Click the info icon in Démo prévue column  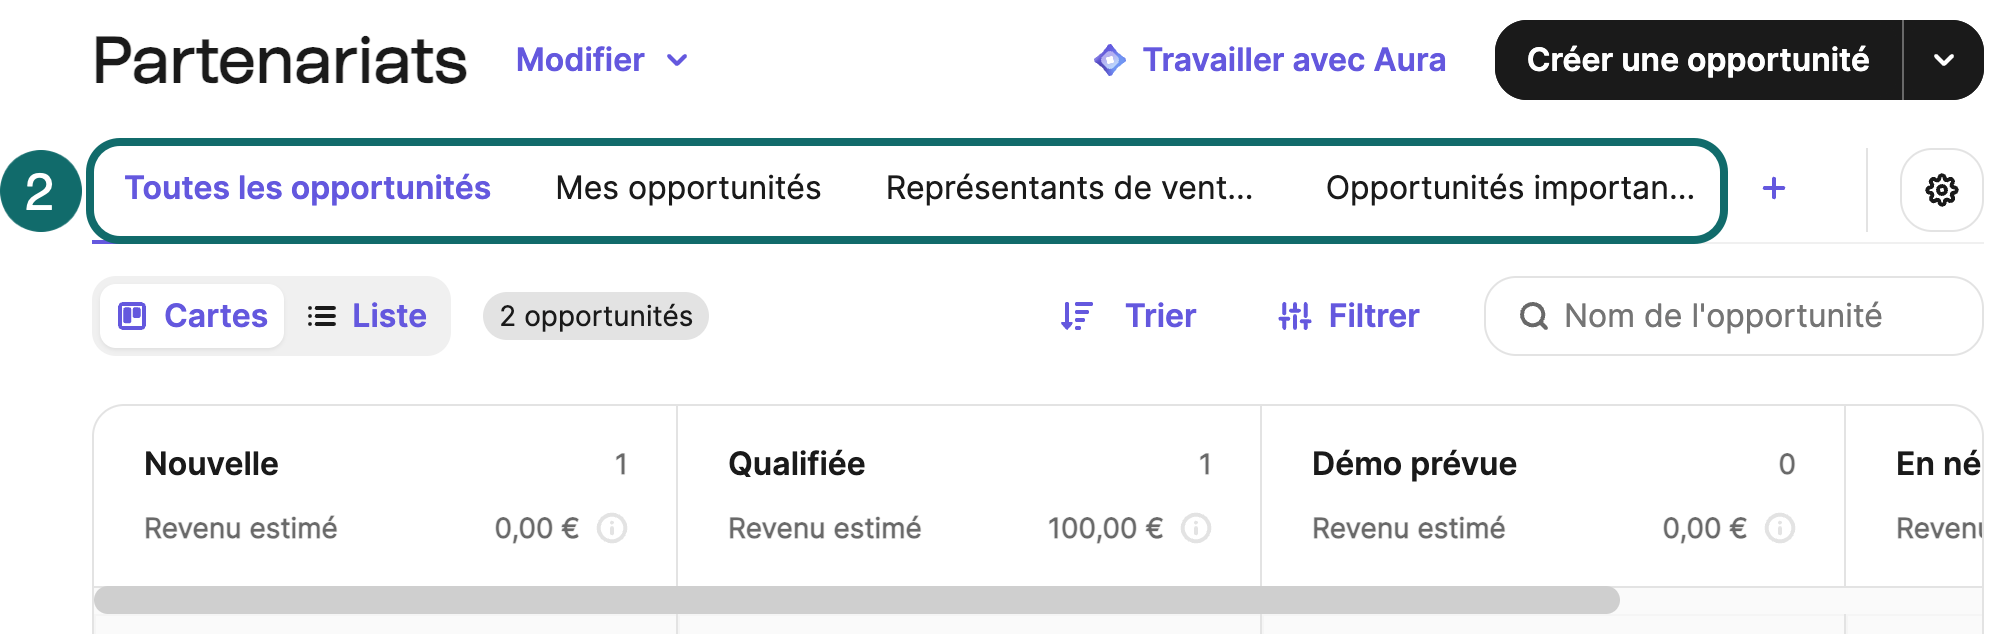1780,528
